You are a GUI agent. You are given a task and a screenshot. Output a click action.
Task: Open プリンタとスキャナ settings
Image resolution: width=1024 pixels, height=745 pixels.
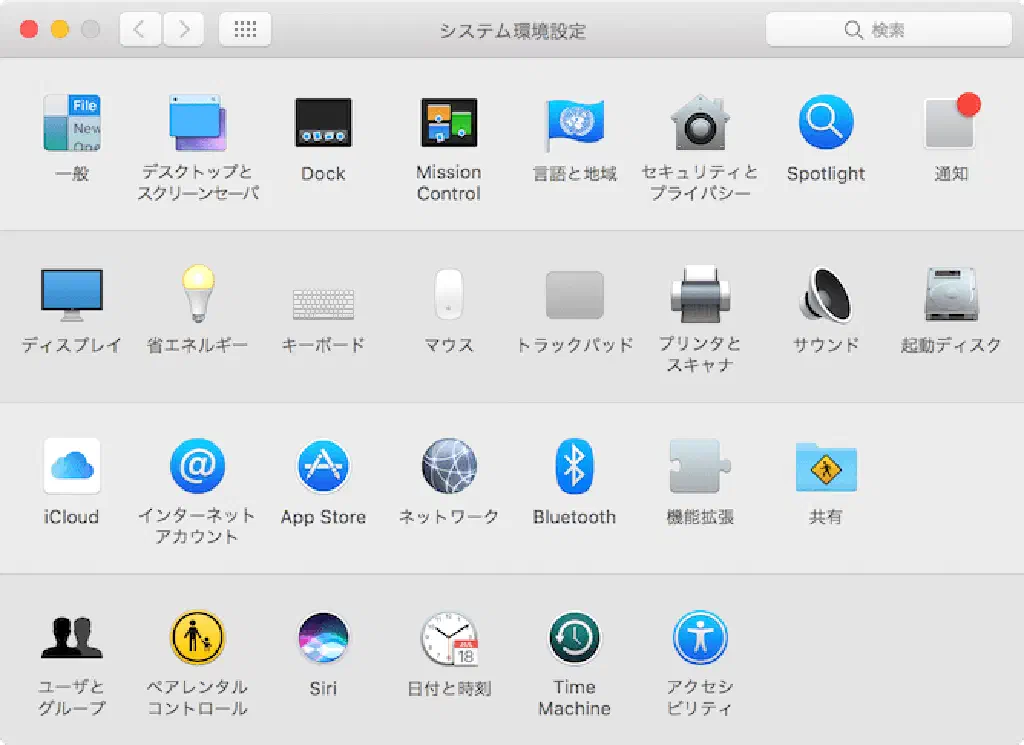(700, 296)
